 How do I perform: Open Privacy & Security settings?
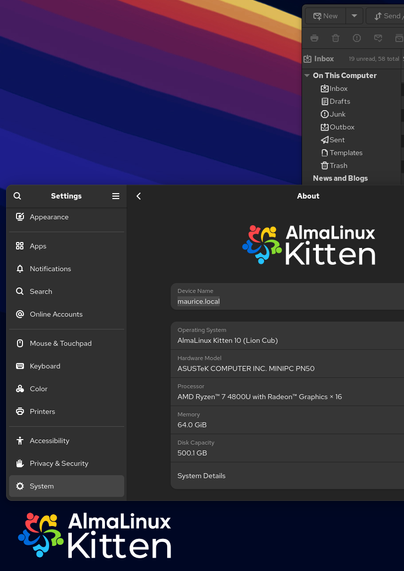point(67,463)
